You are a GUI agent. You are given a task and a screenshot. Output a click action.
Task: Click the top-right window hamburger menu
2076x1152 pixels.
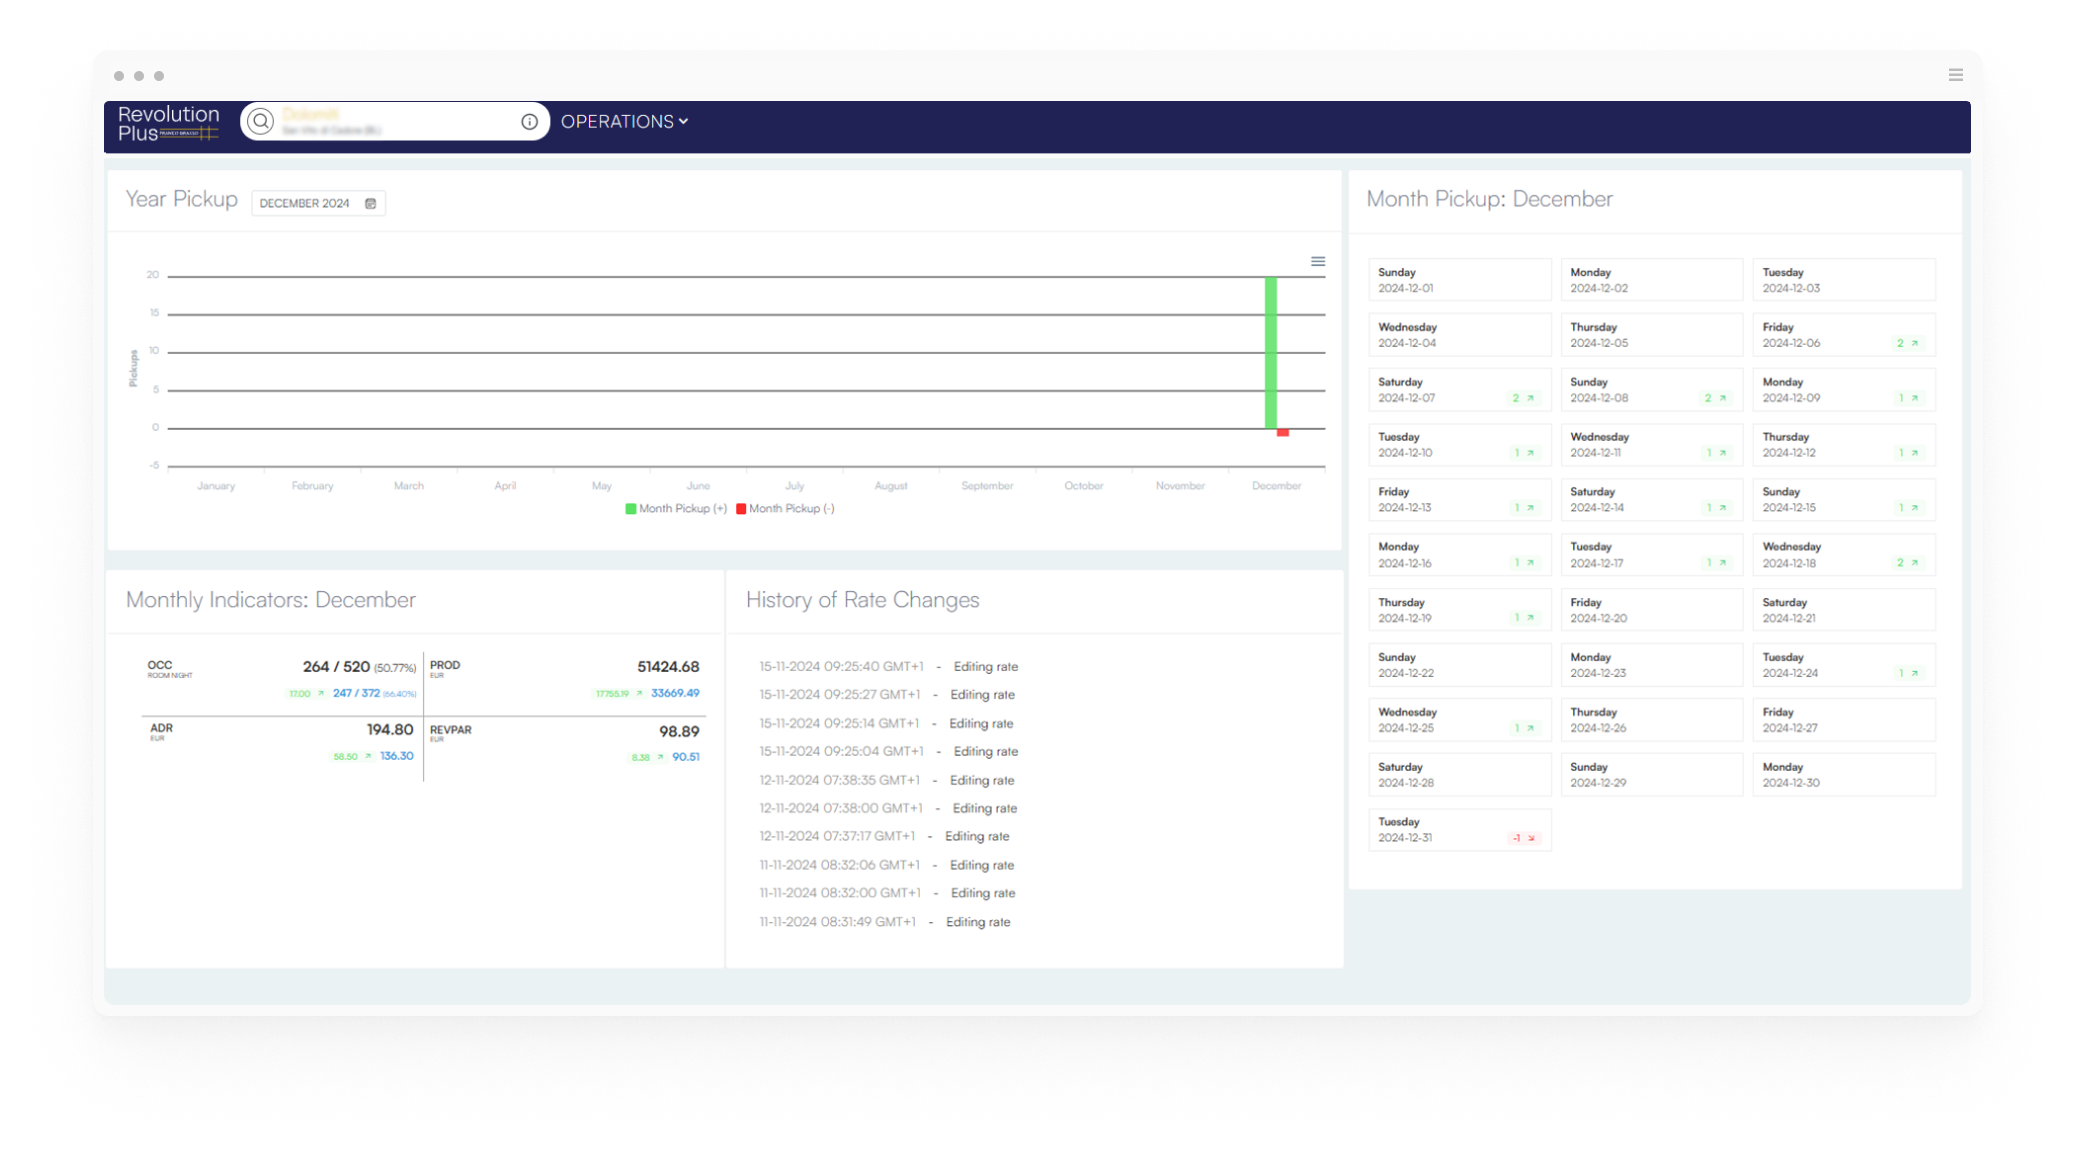click(1955, 75)
